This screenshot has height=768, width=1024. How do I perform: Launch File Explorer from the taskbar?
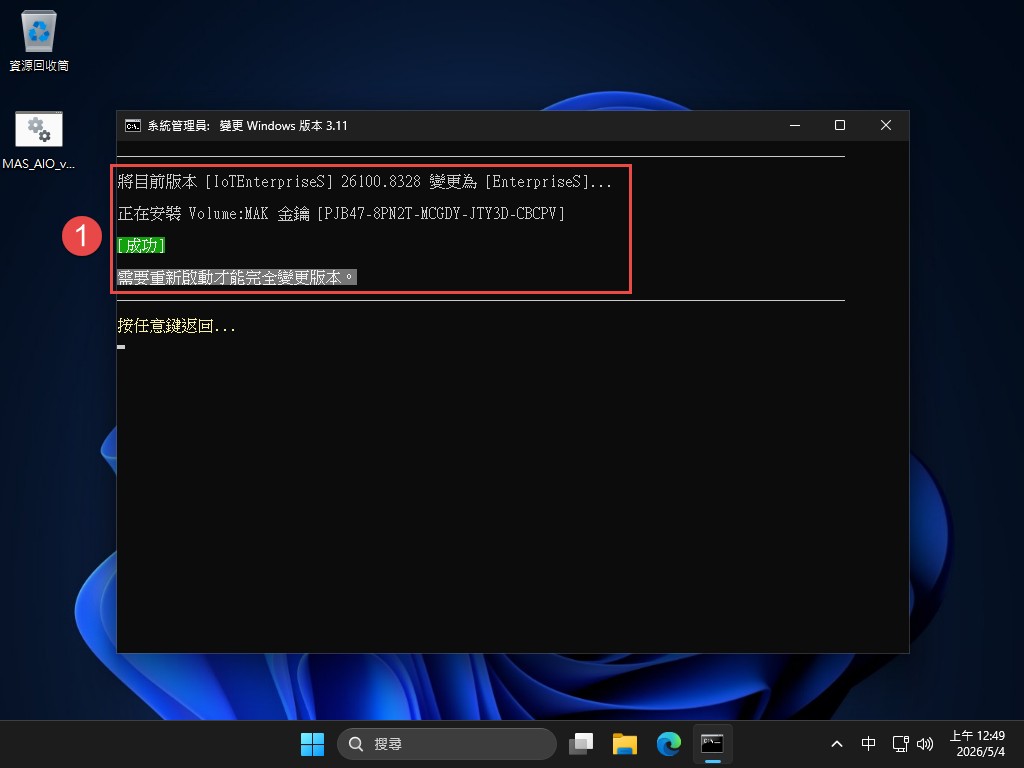[624, 744]
